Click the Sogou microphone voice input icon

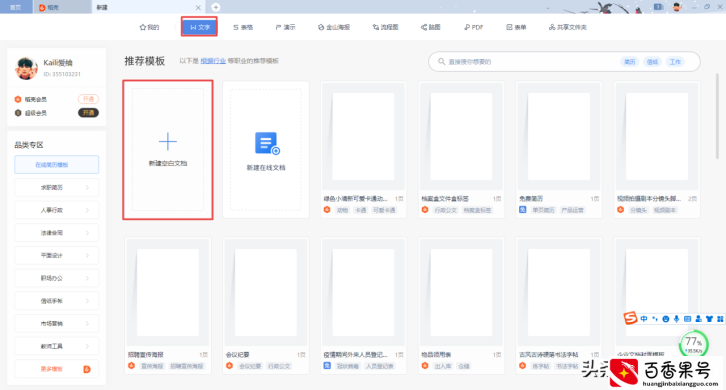point(676,319)
